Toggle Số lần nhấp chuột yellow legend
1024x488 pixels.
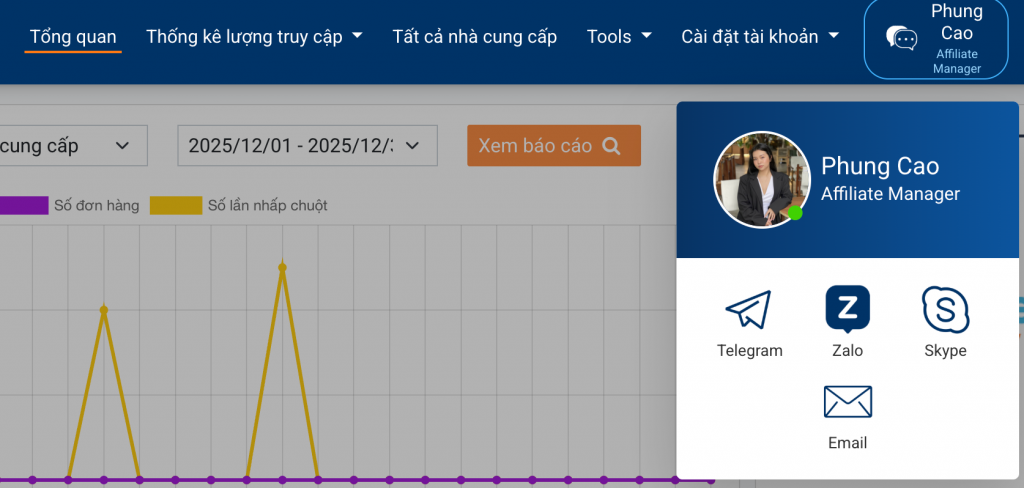point(175,206)
